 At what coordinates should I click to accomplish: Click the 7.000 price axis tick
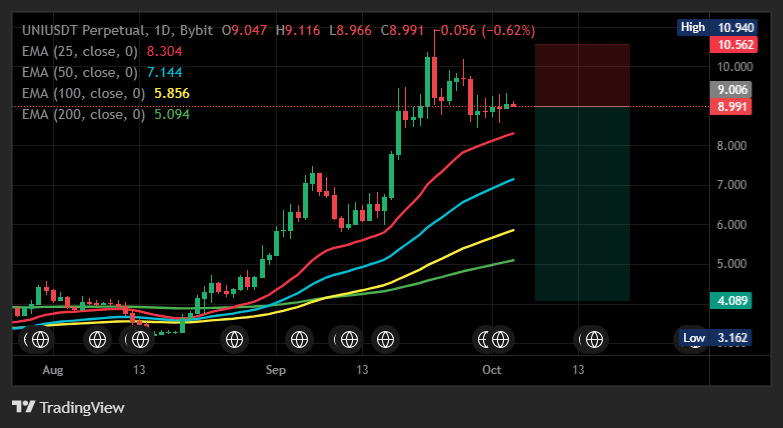pyautogui.click(x=732, y=185)
